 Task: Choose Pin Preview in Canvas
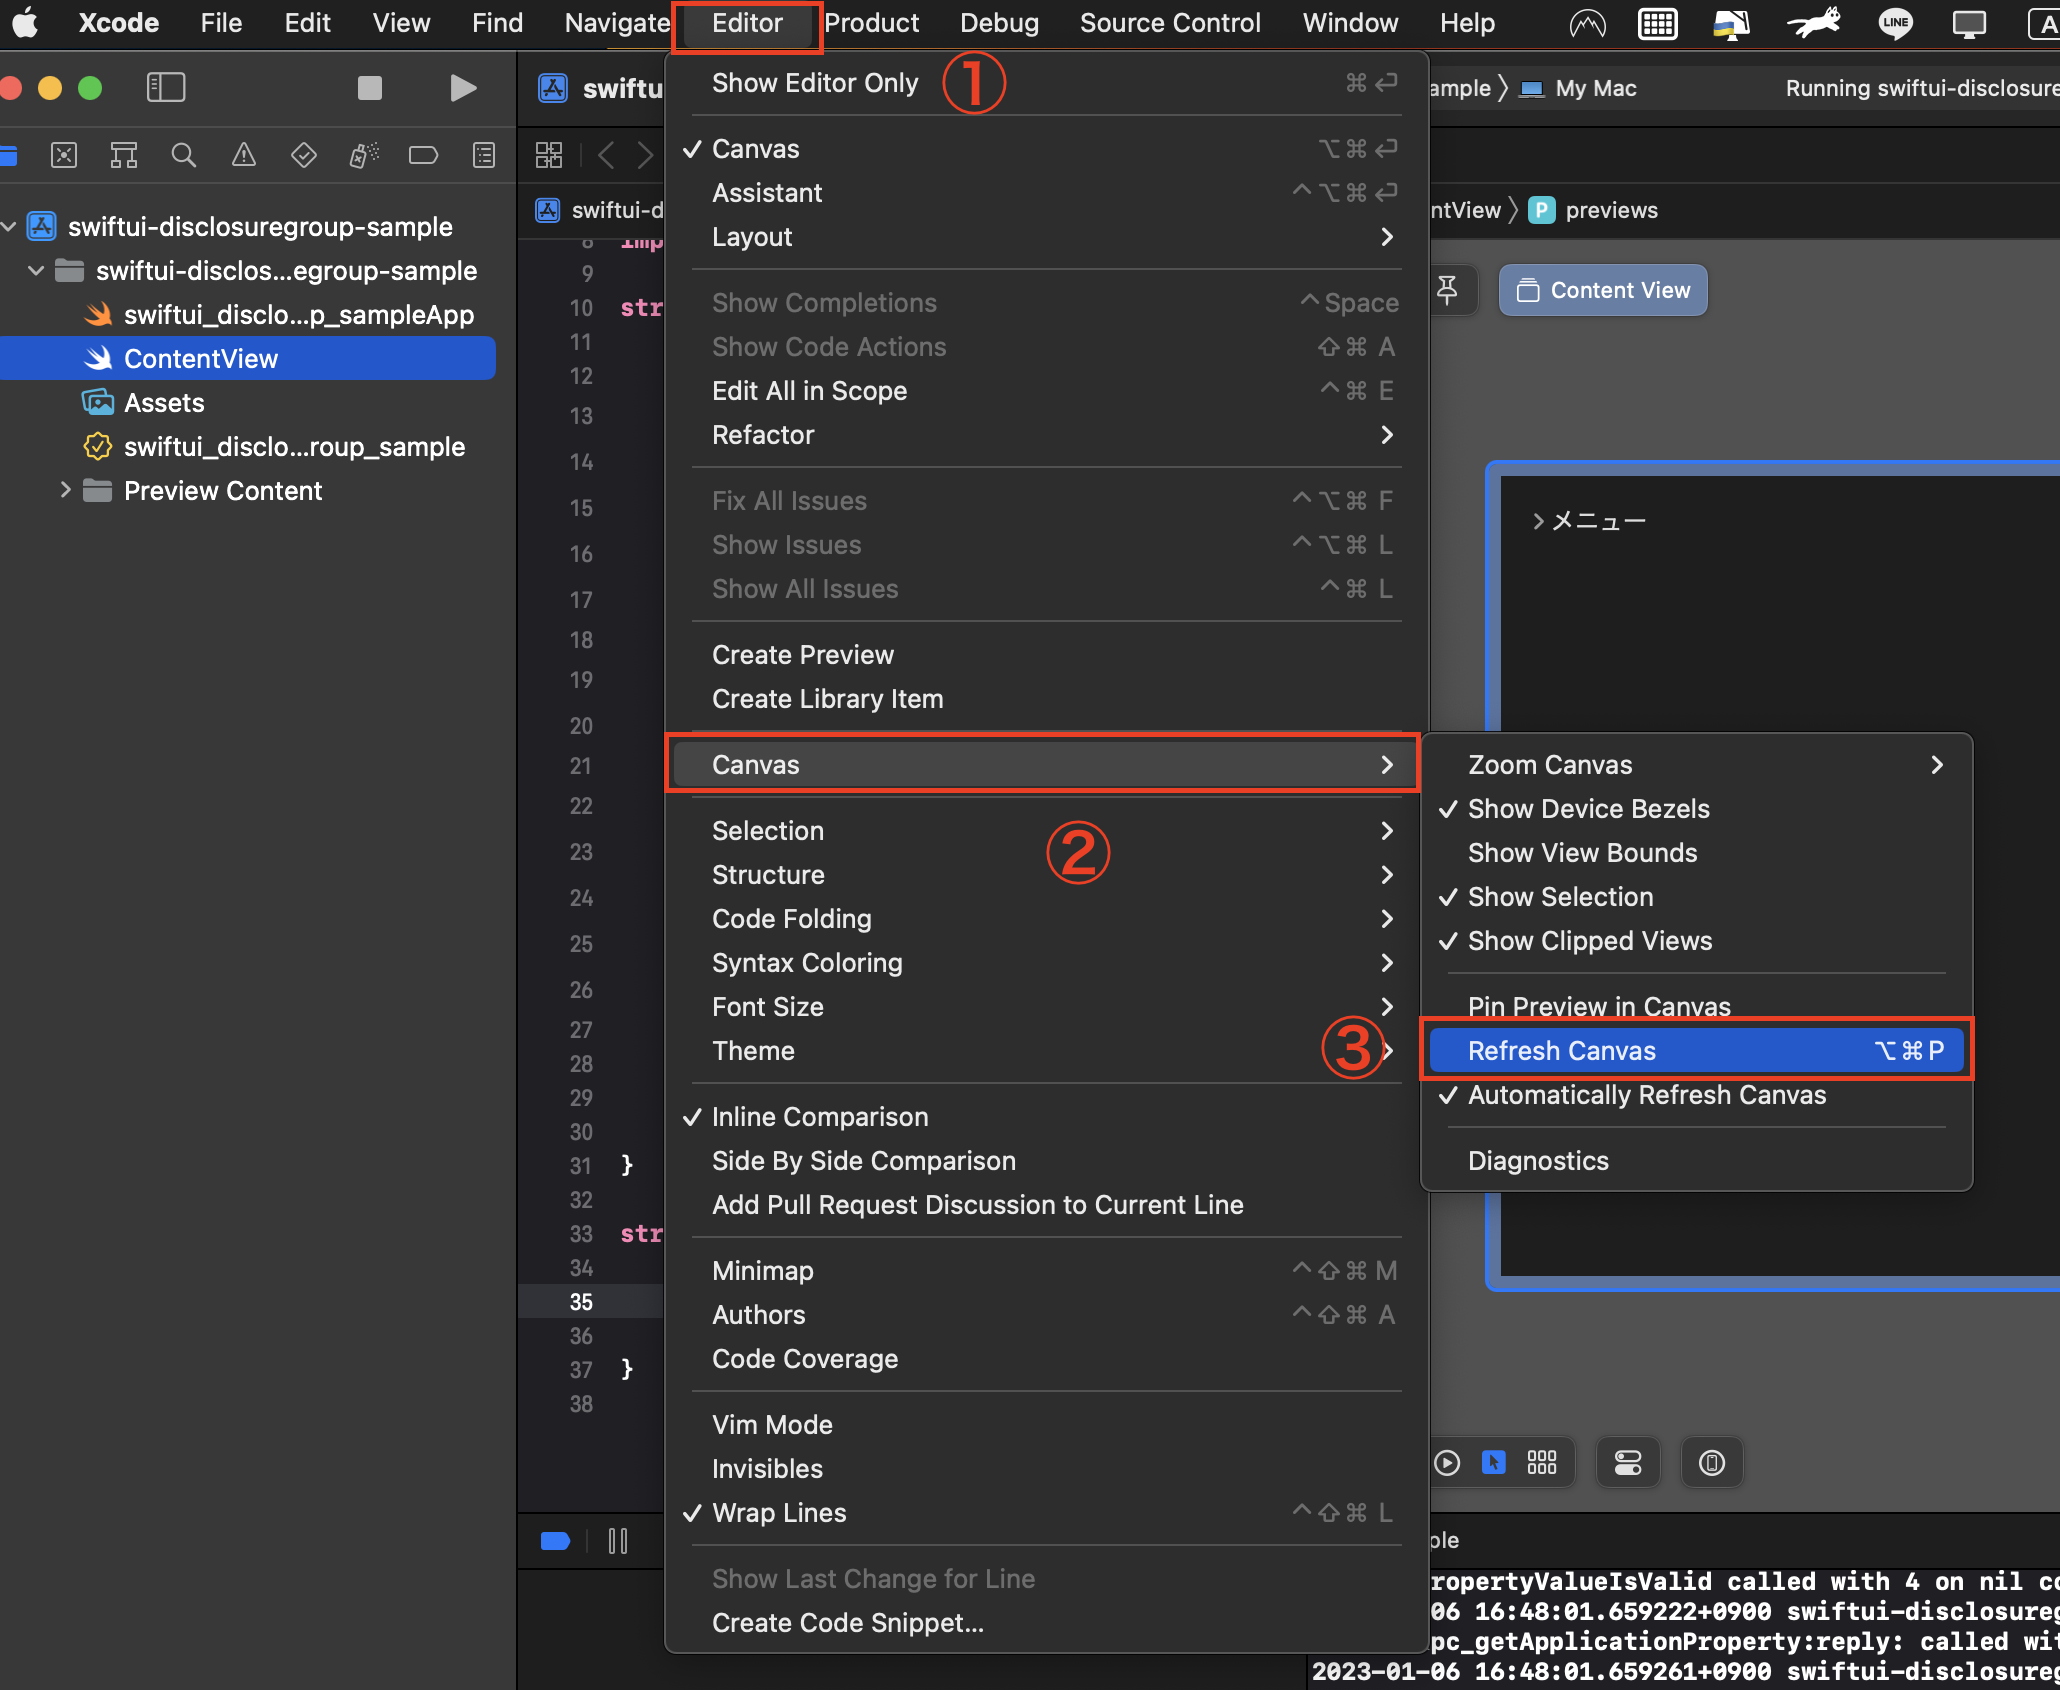[1697, 1007]
